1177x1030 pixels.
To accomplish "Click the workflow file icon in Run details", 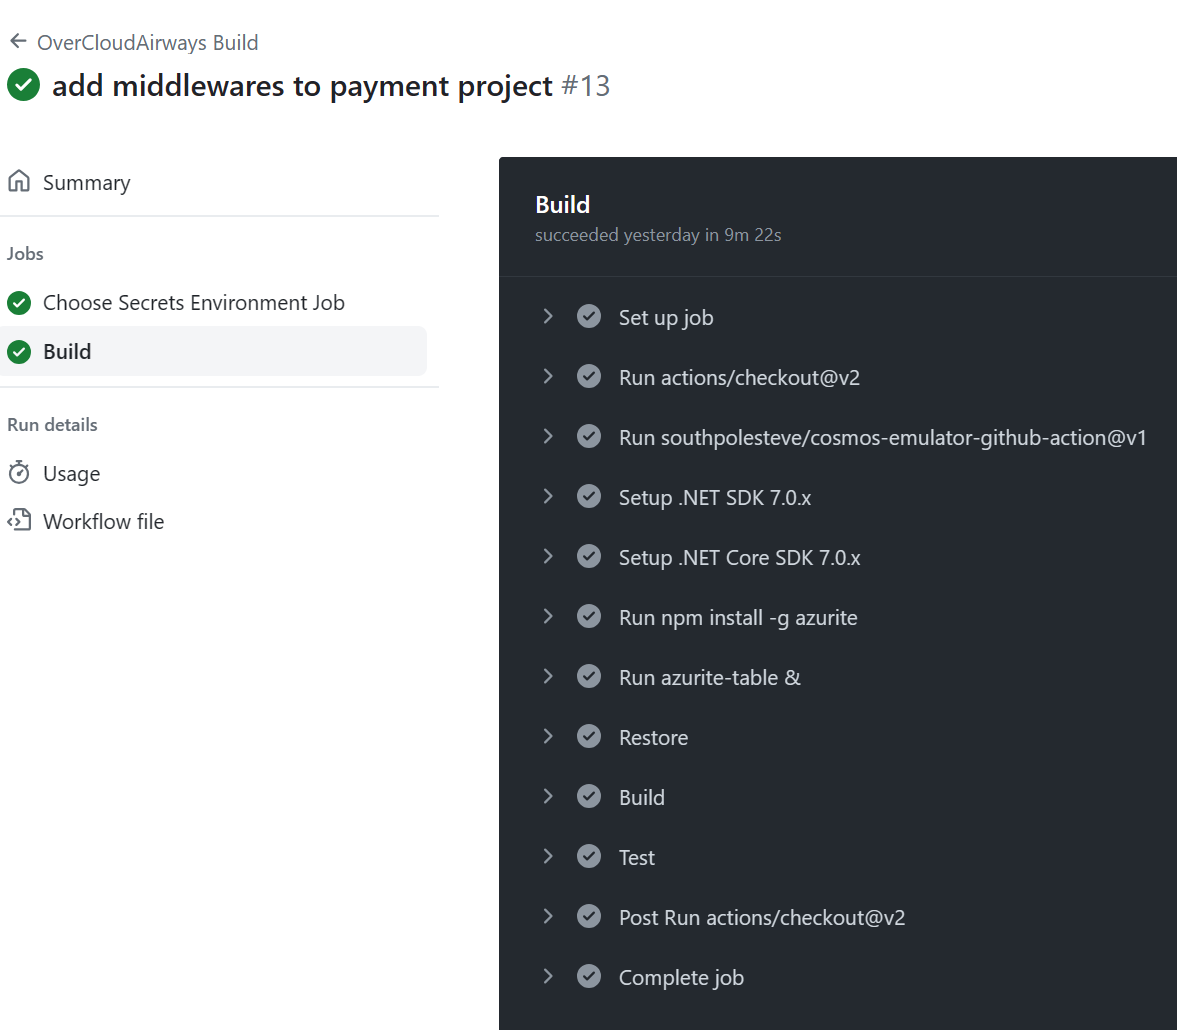I will click(x=19, y=520).
